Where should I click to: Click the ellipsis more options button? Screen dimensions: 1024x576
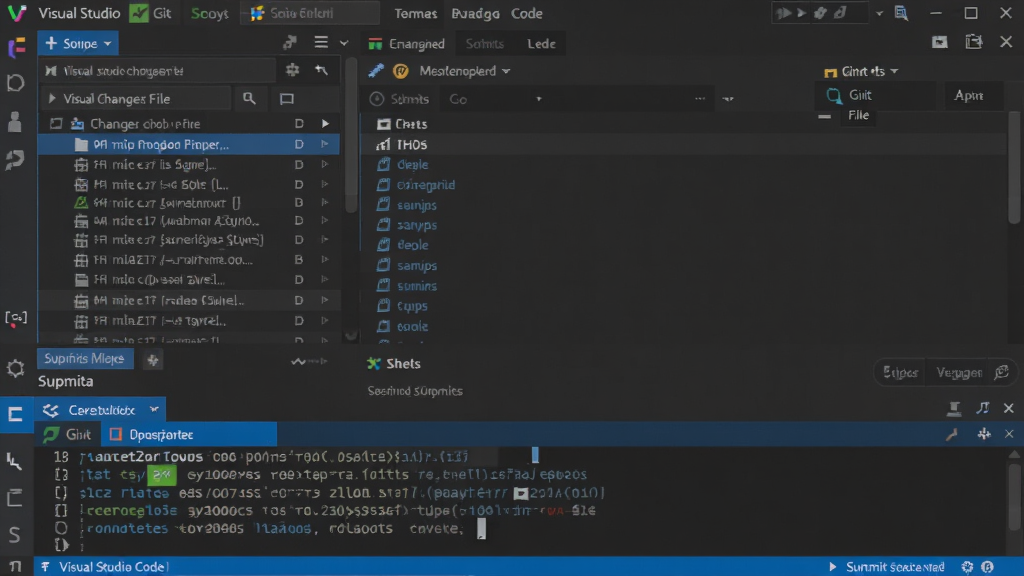click(x=700, y=99)
